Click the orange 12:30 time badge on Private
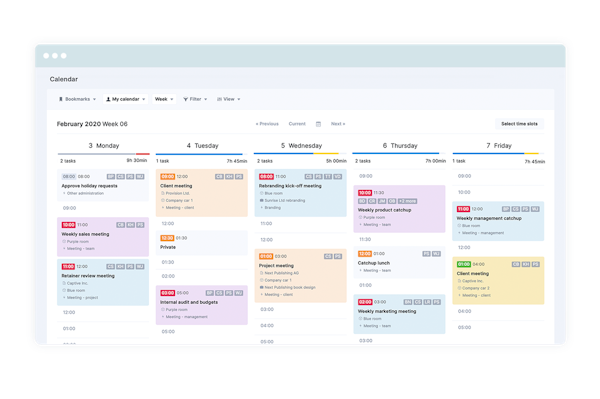The width and height of the screenshot is (600, 399). pos(167,238)
